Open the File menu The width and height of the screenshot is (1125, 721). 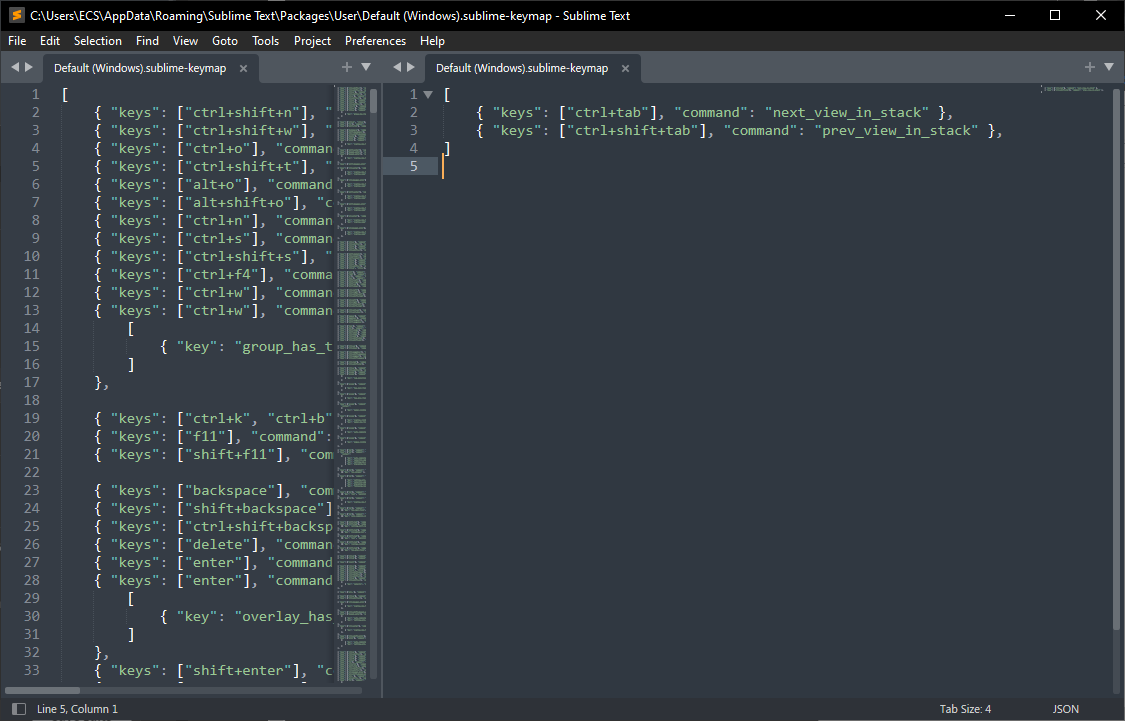17,41
